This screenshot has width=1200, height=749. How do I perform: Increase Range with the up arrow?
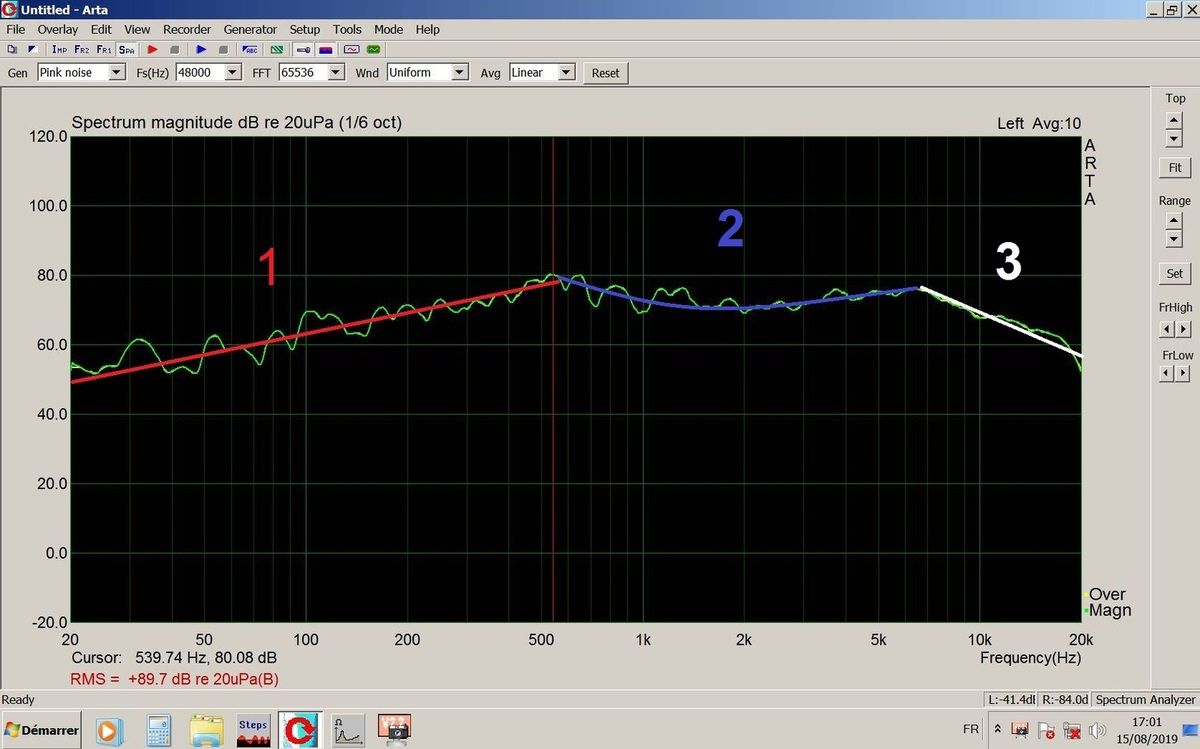[x=1174, y=221]
